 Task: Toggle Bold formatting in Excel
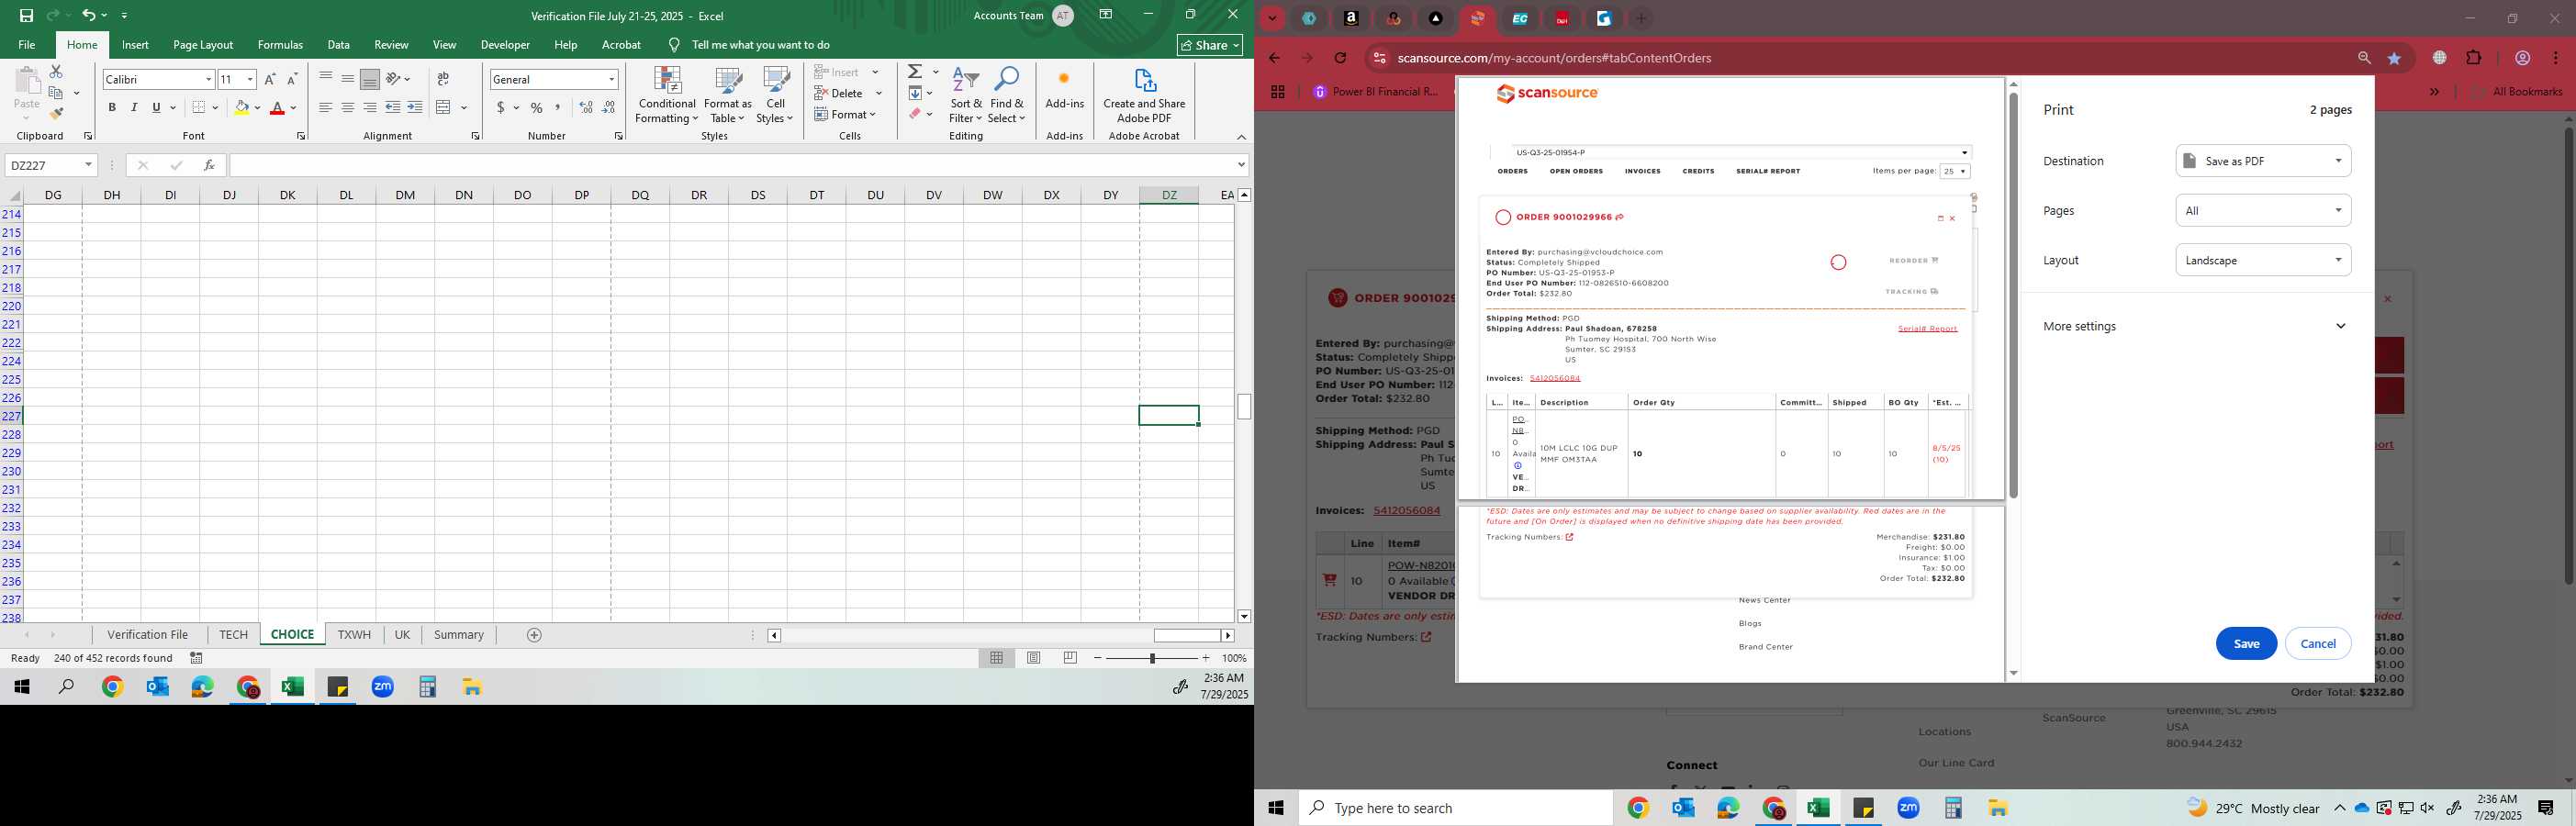[112, 107]
